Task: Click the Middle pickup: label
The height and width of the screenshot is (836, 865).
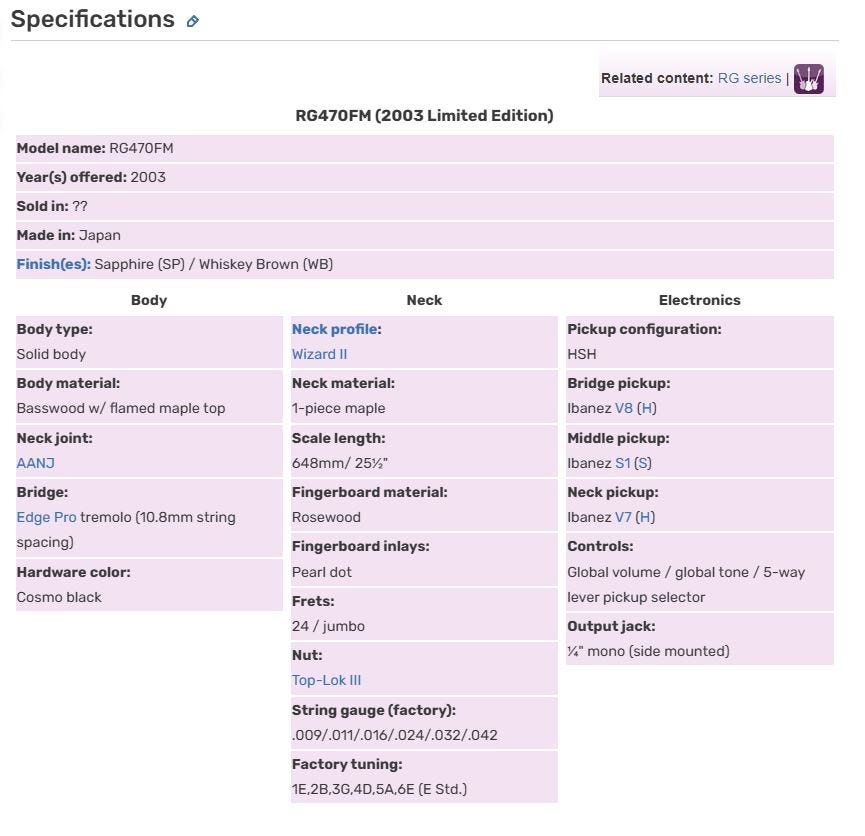Action: click(x=618, y=438)
